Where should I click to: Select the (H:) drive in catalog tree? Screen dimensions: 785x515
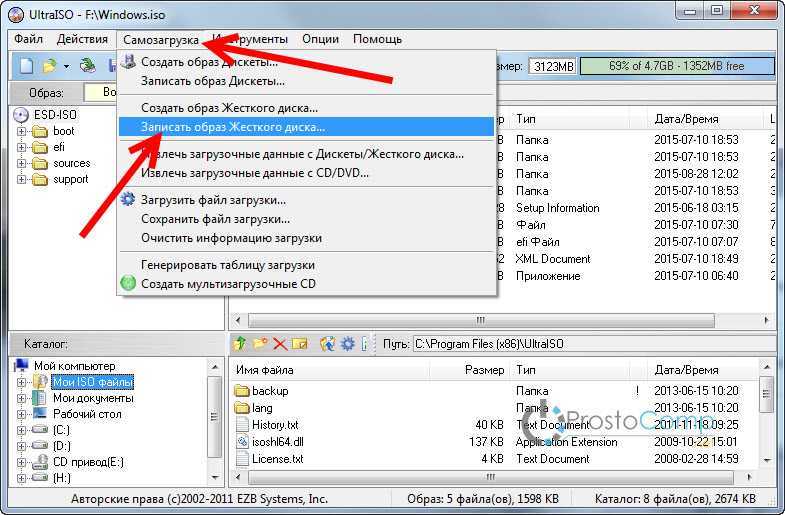pos(62,478)
